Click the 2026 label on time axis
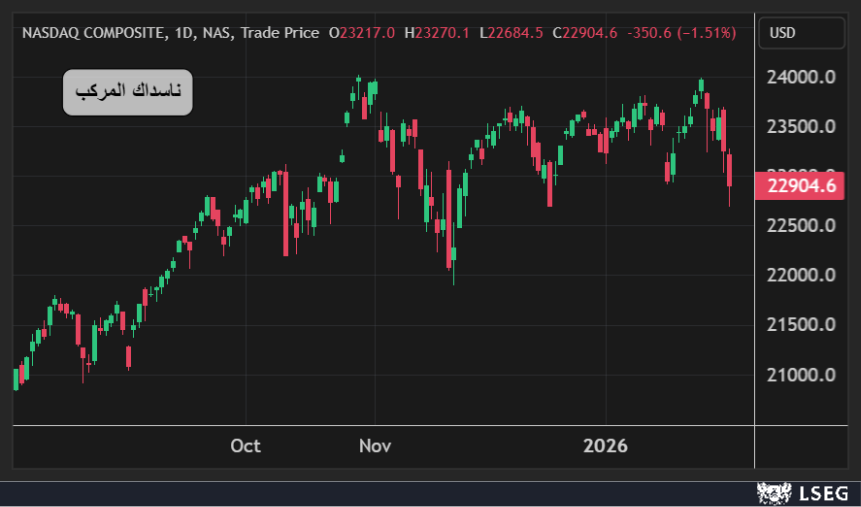 click(605, 446)
